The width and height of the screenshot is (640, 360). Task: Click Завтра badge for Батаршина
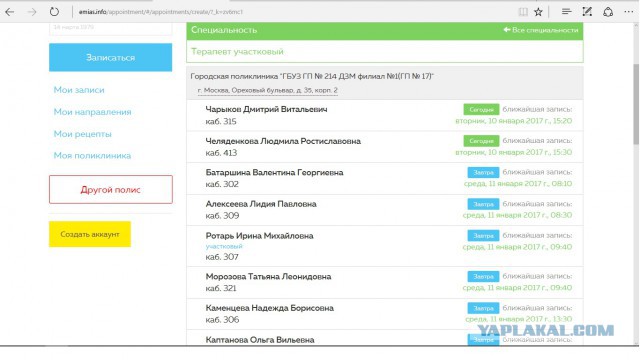483,172
